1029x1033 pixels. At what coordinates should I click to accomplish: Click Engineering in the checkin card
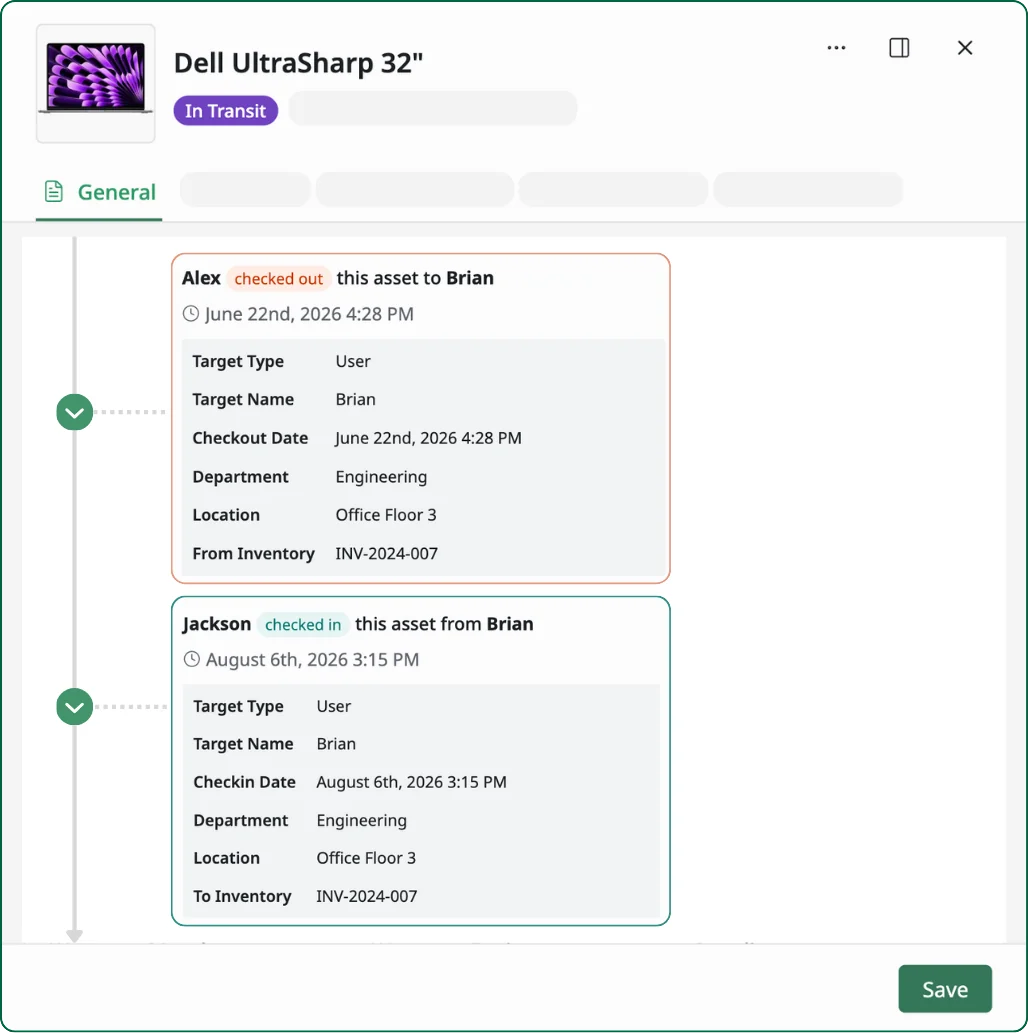tap(362, 820)
